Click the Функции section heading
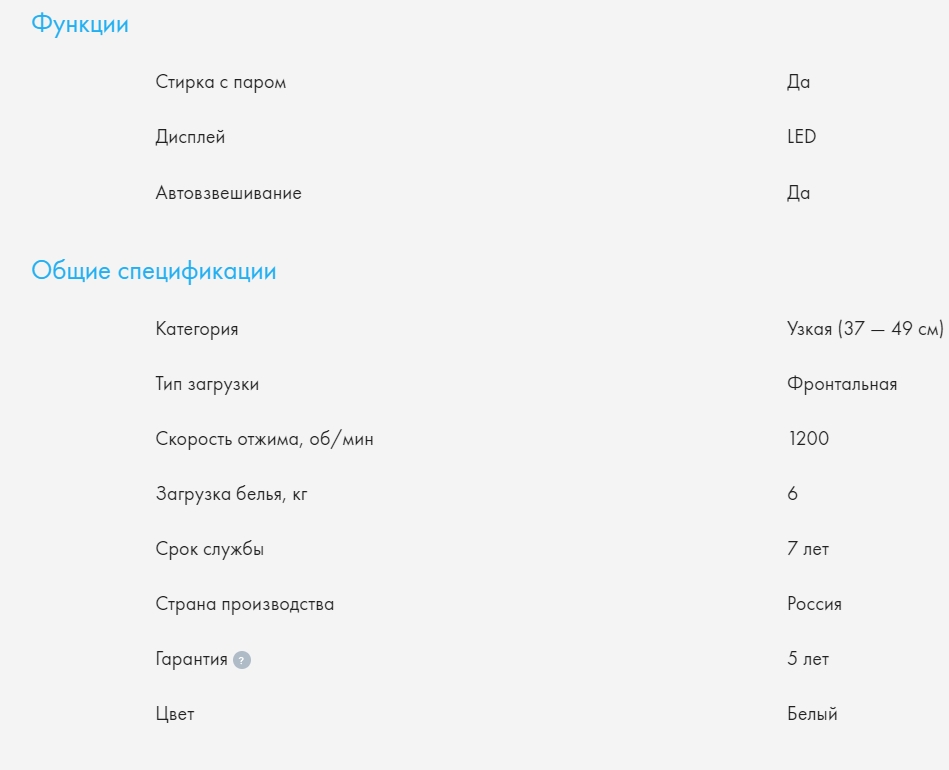949x770 pixels. tap(80, 25)
